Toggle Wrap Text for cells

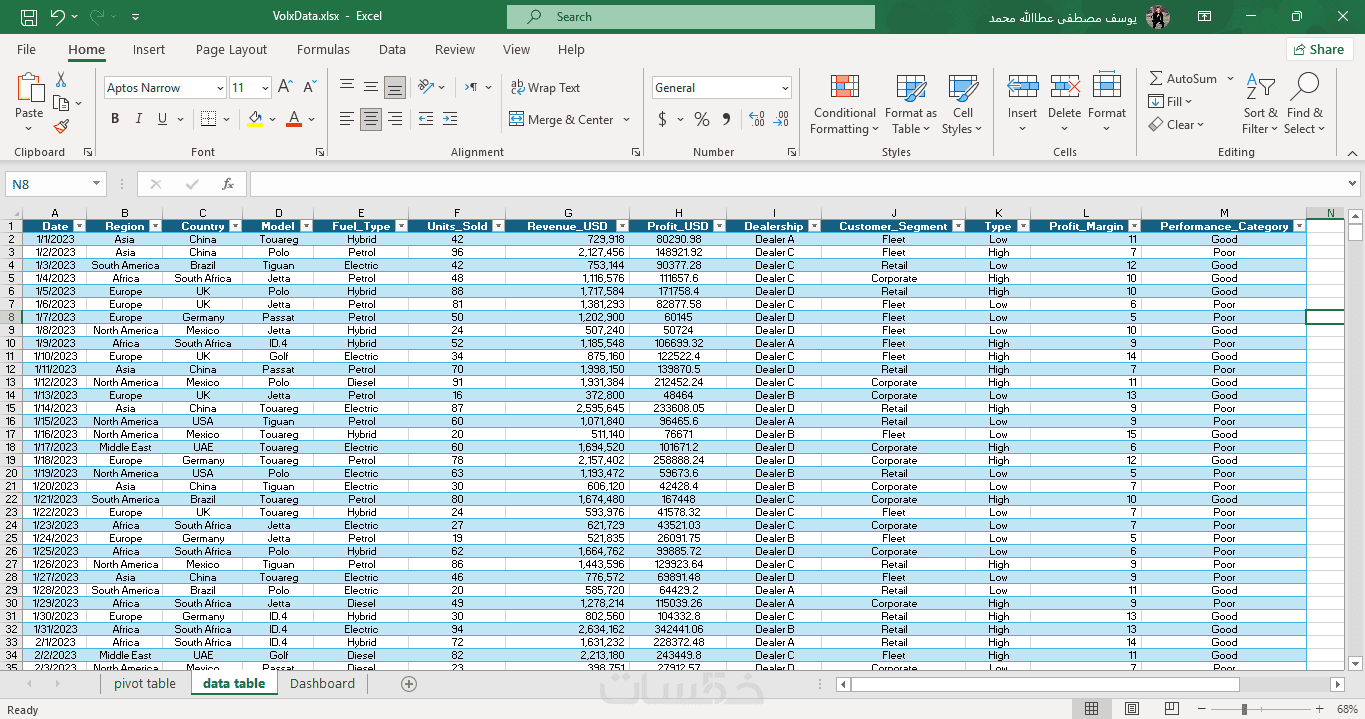[x=545, y=88]
